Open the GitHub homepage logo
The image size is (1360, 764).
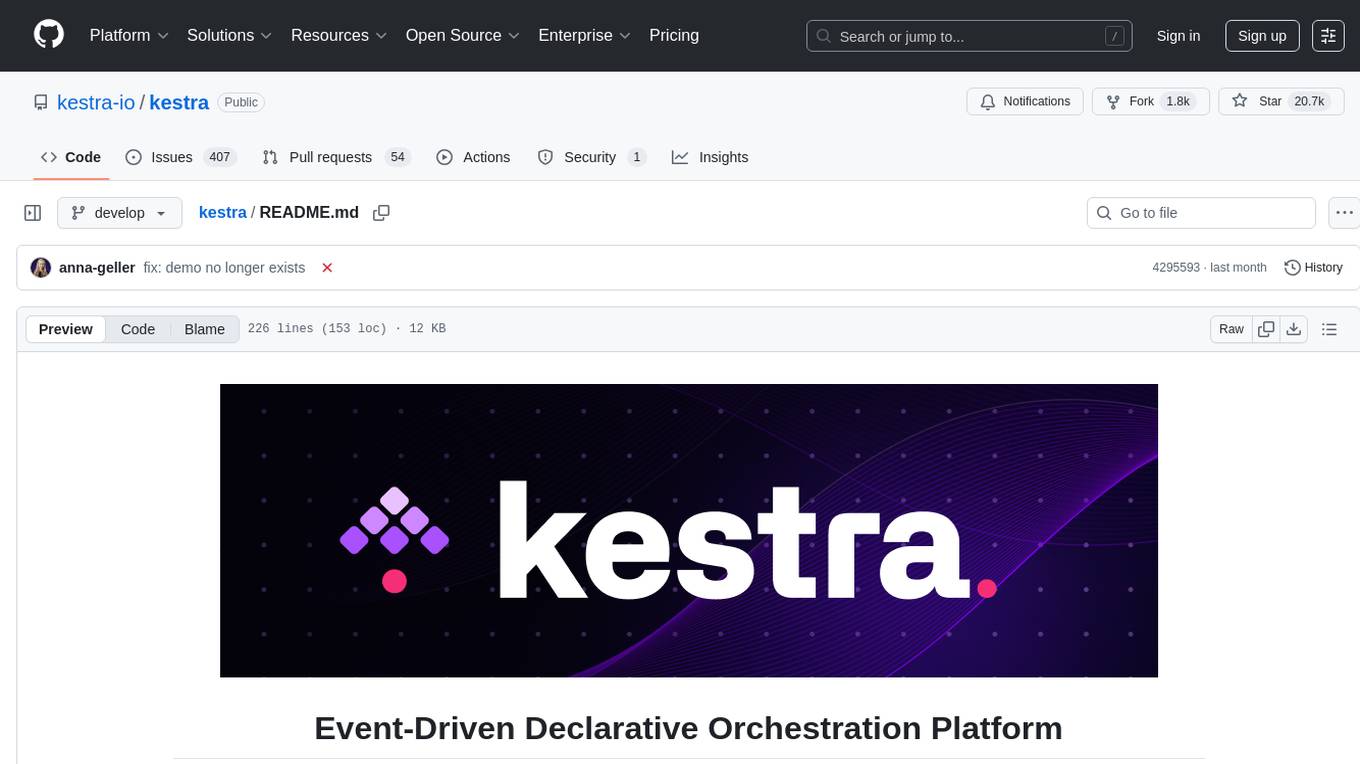click(49, 35)
